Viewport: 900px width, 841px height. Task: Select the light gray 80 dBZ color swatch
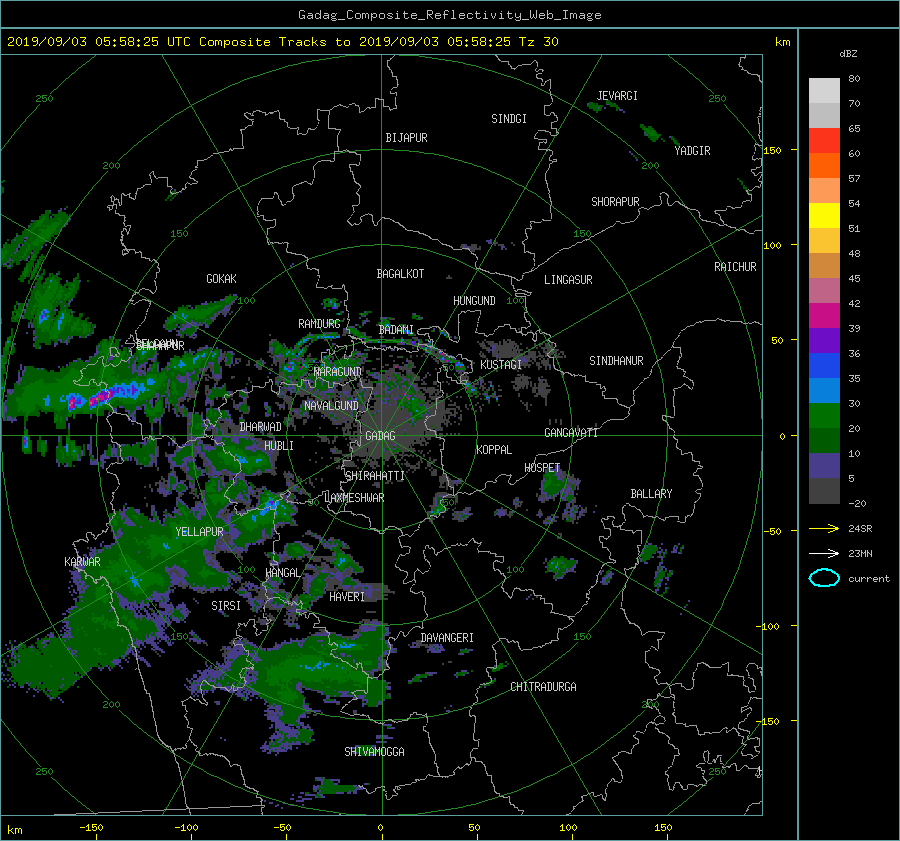(824, 90)
